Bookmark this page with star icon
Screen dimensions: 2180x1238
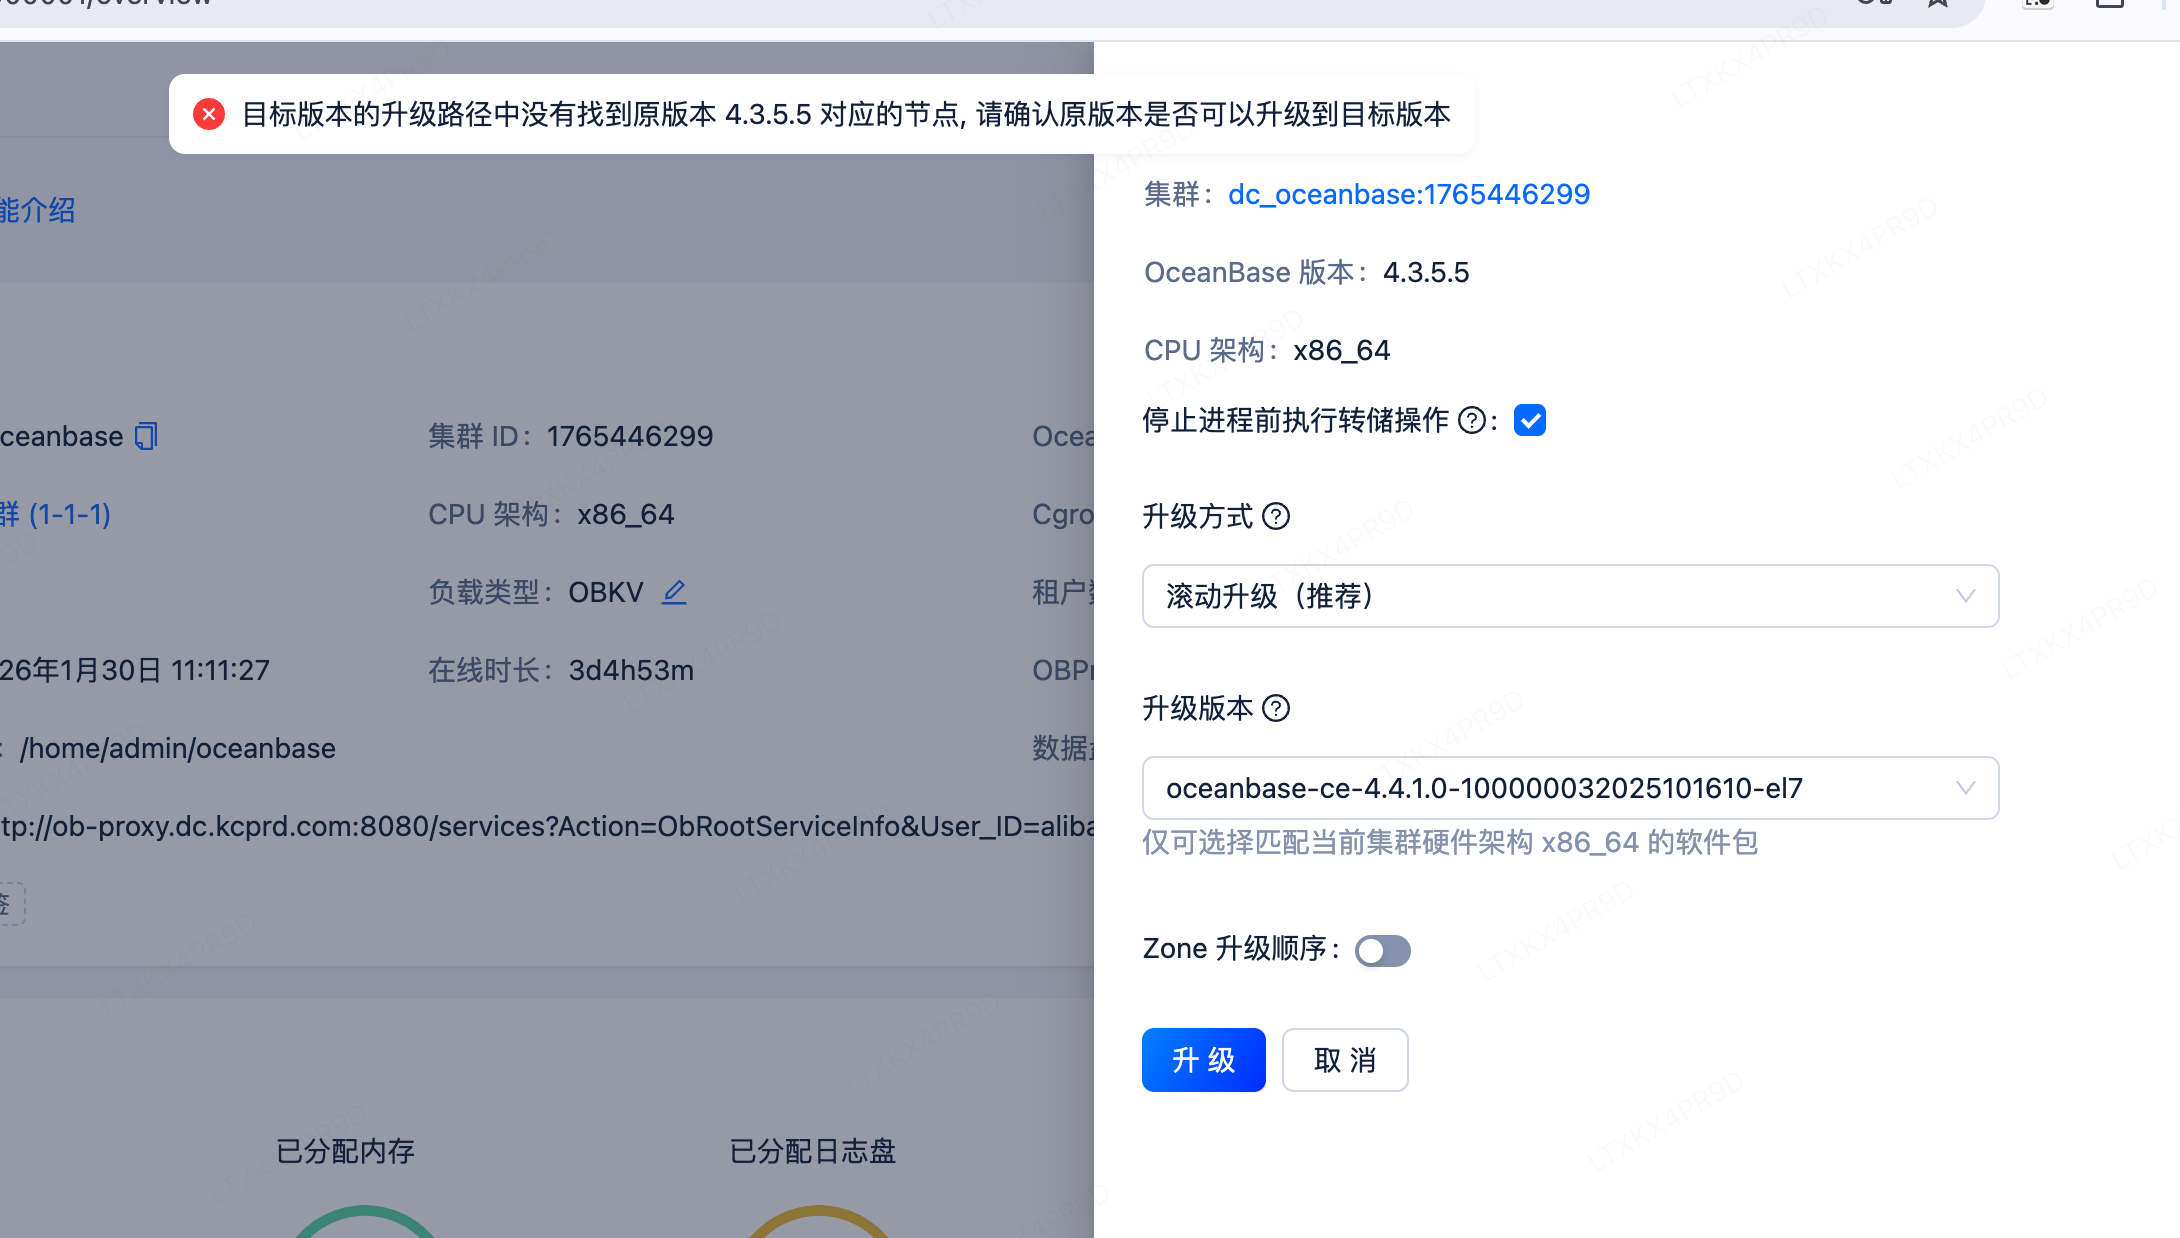[x=1938, y=4]
